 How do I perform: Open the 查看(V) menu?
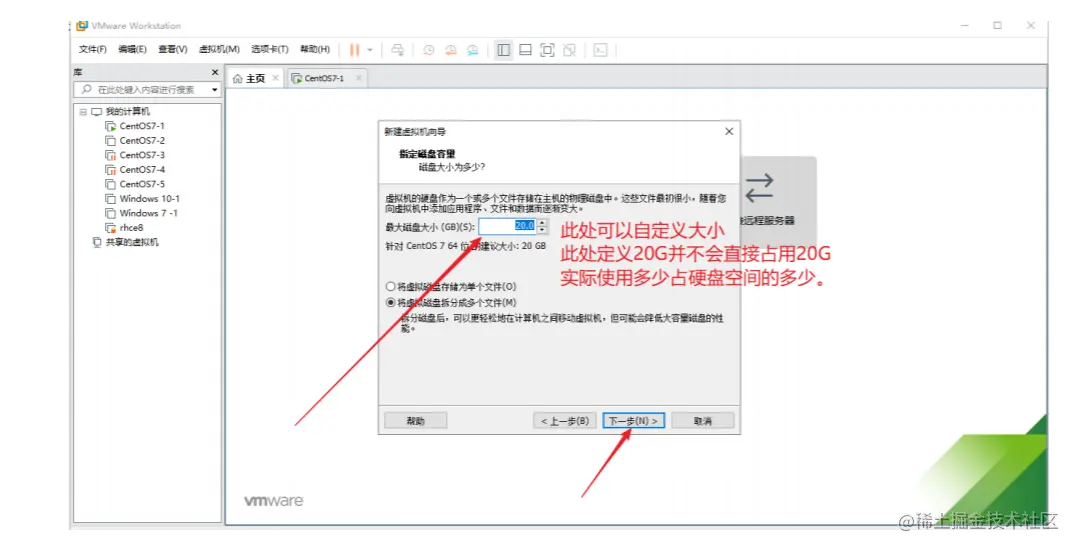[x=172, y=49]
